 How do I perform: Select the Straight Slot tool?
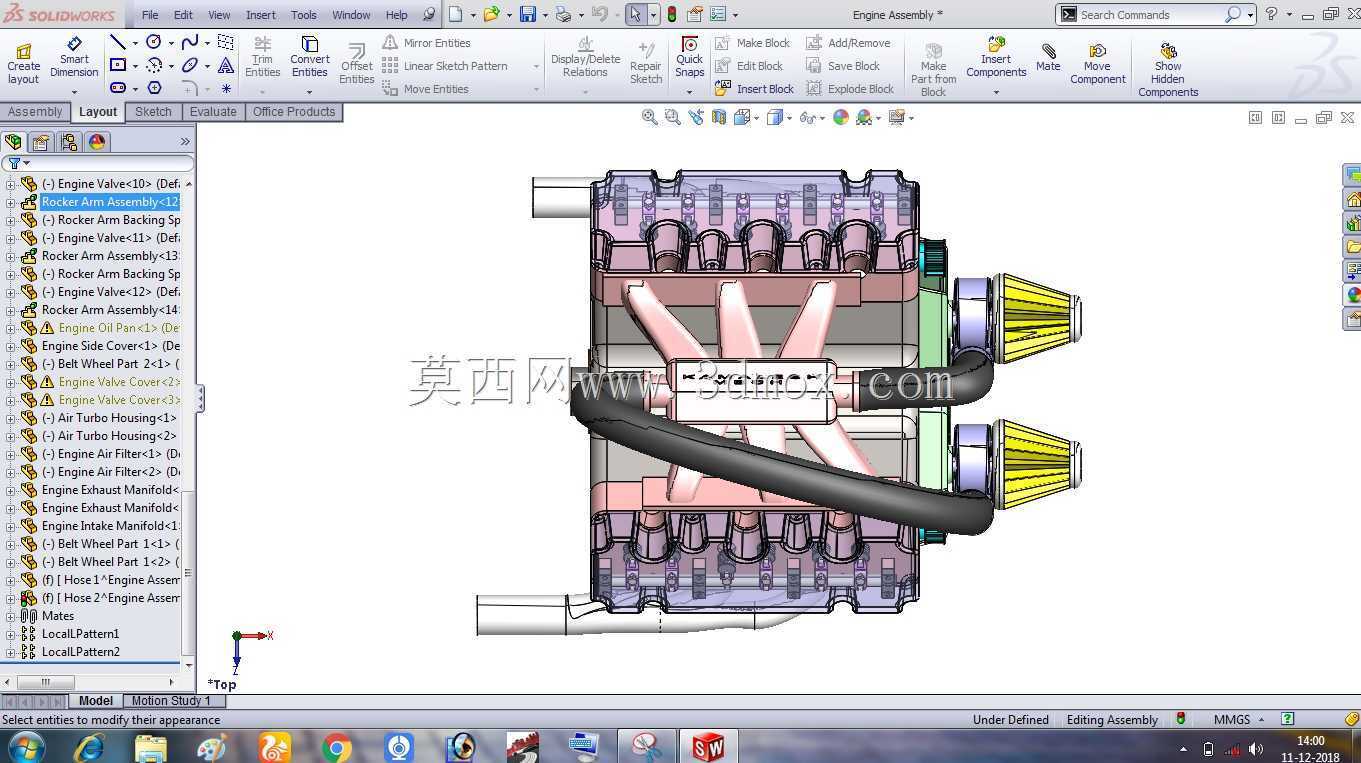(118, 88)
